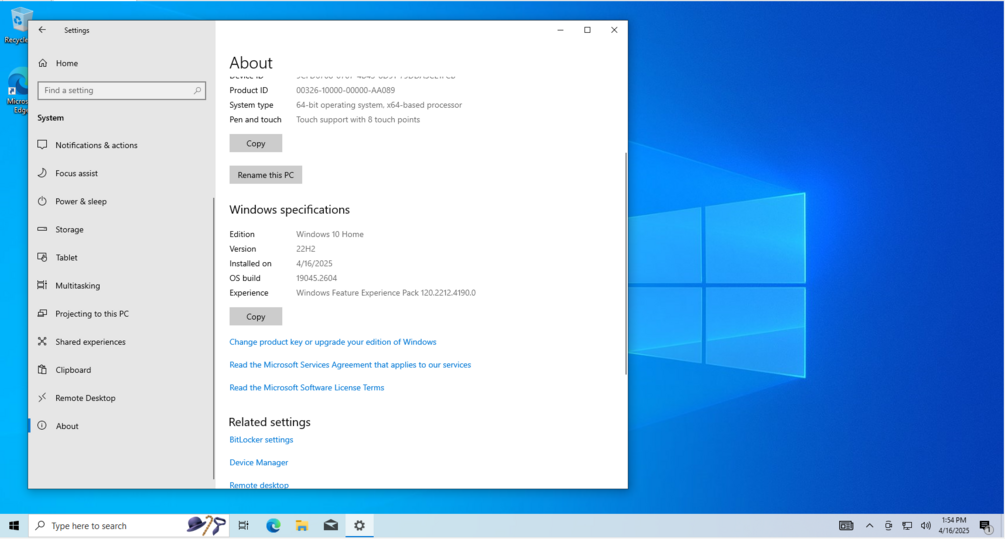1005x539 pixels.
Task: Open network icon in system tray
Action: [907, 526]
